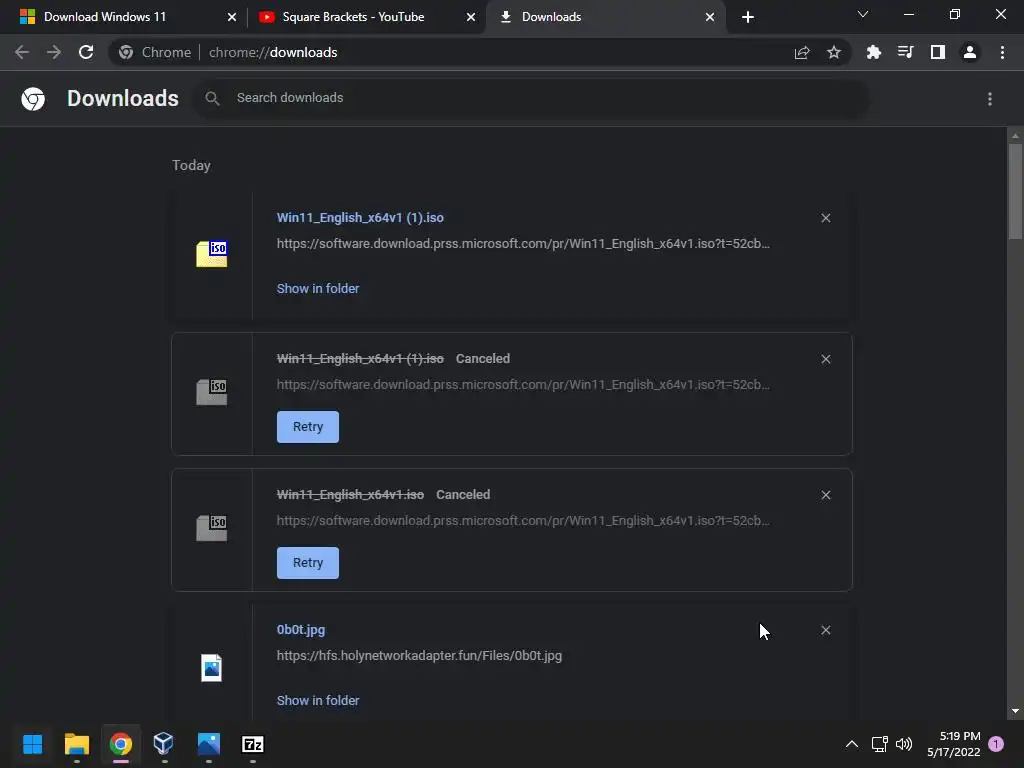Go back using the browser back arrow
This screenshot has height=768, width=1024.
click(22, 52)
